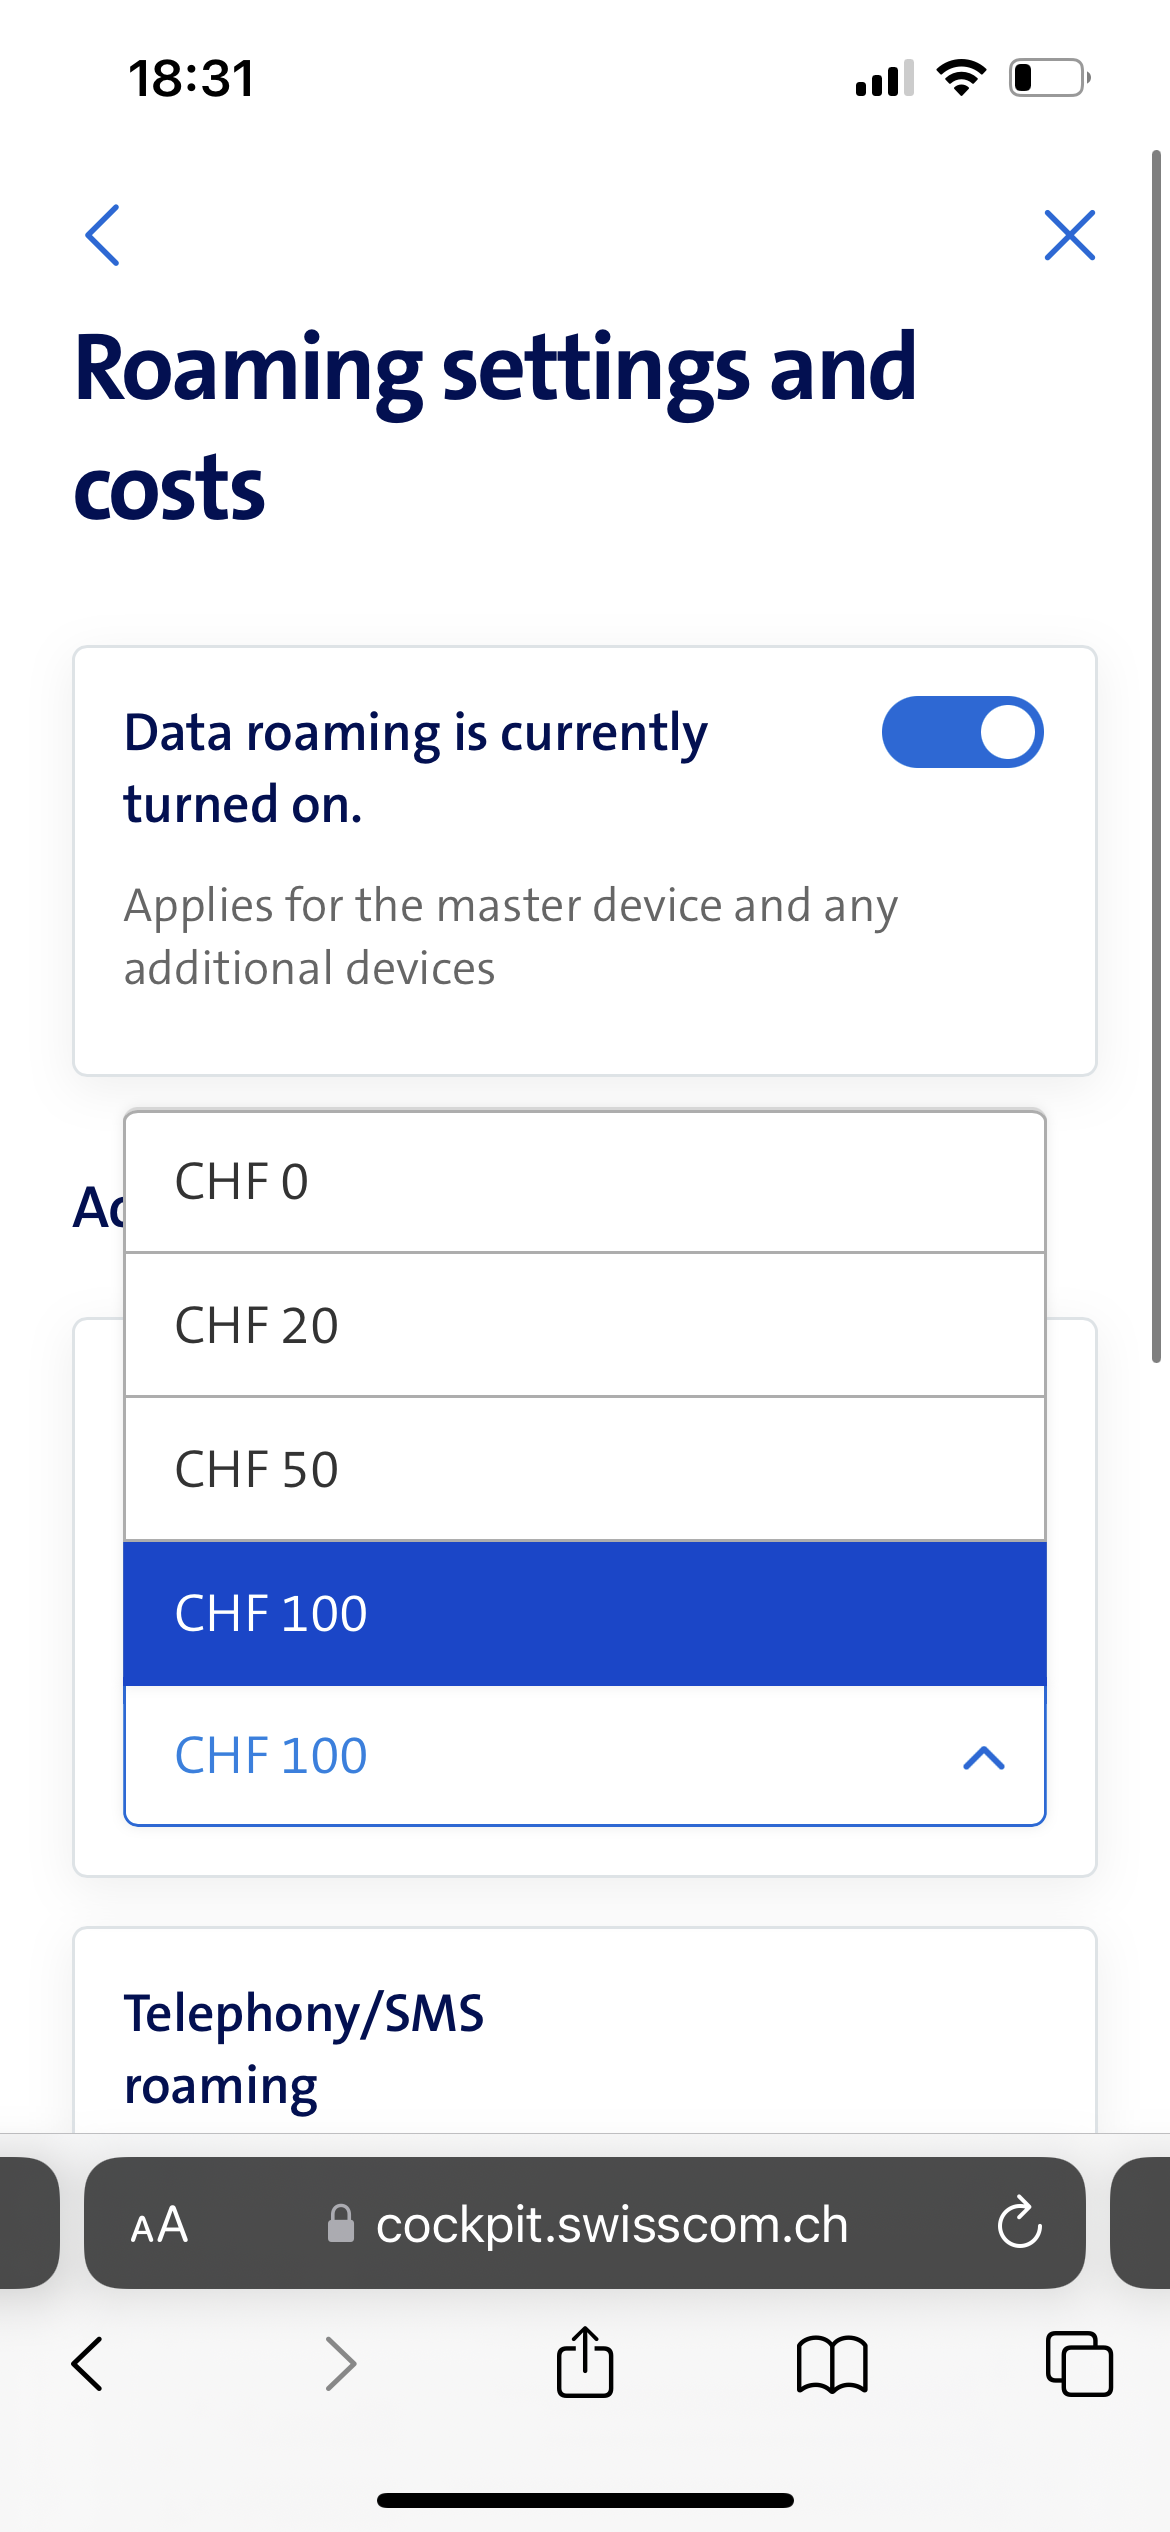
Task: Navigate back in Safari browser
Action: (88, 2364)
